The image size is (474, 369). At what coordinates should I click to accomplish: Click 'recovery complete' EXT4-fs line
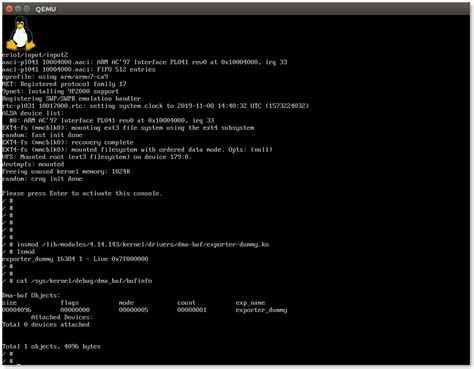tap(68, 142)
